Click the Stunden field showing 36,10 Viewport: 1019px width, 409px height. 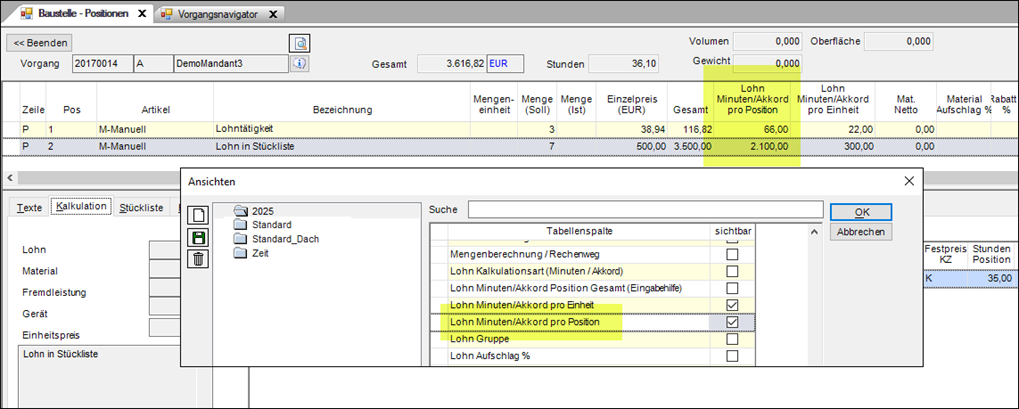tap(625, 64)
